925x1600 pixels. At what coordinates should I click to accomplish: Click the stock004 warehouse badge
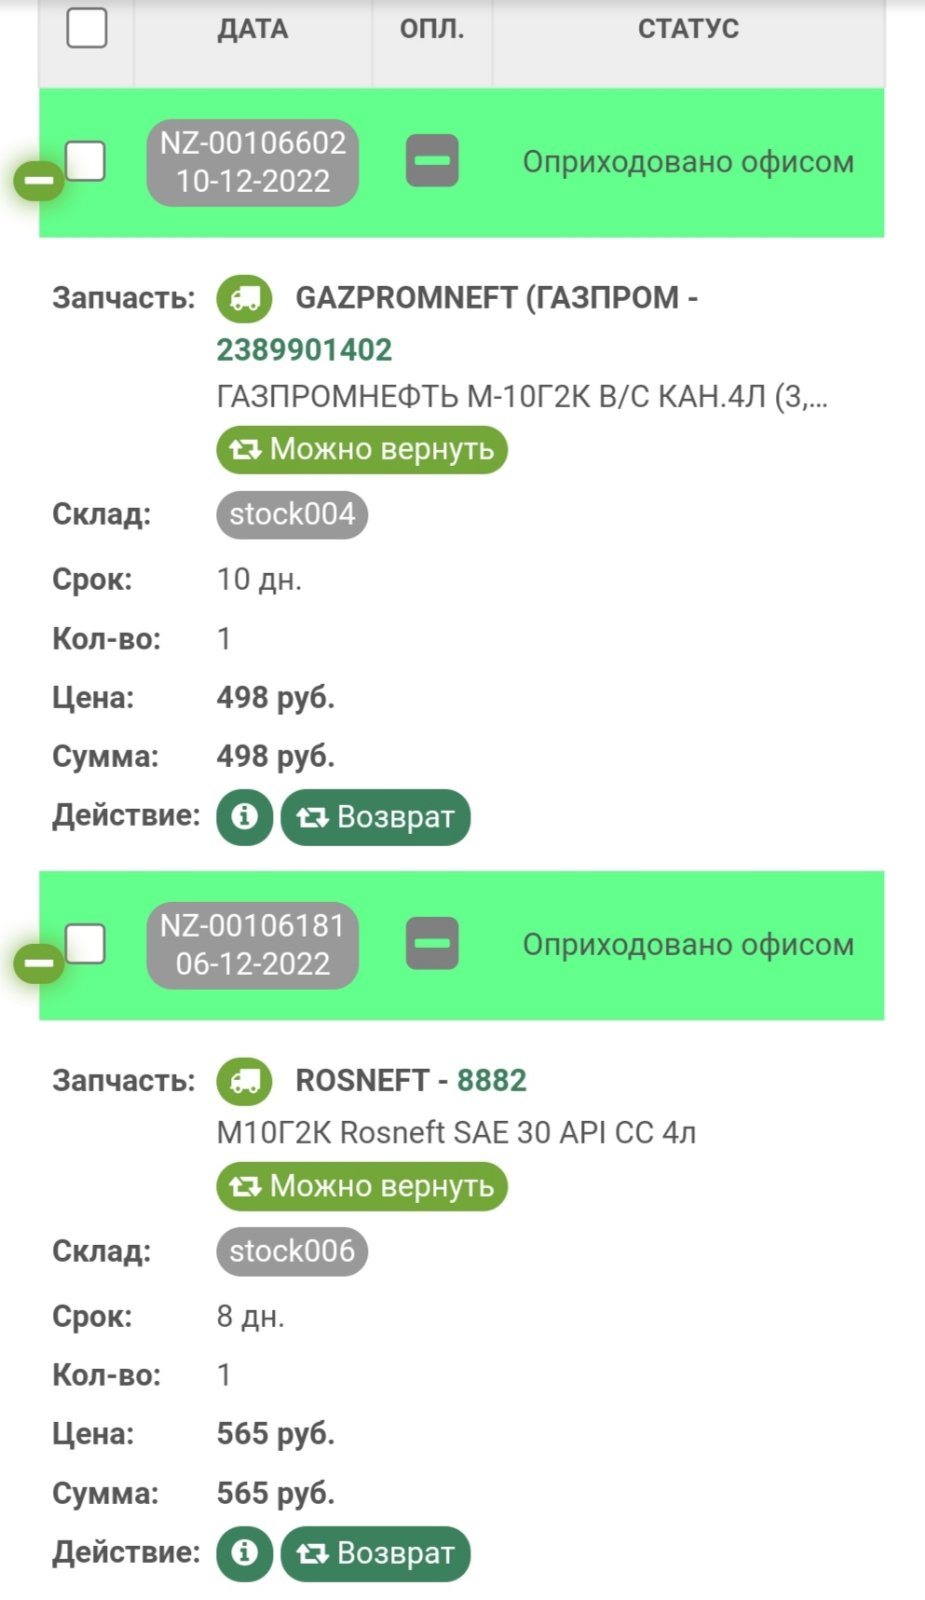tap(292, 515)
